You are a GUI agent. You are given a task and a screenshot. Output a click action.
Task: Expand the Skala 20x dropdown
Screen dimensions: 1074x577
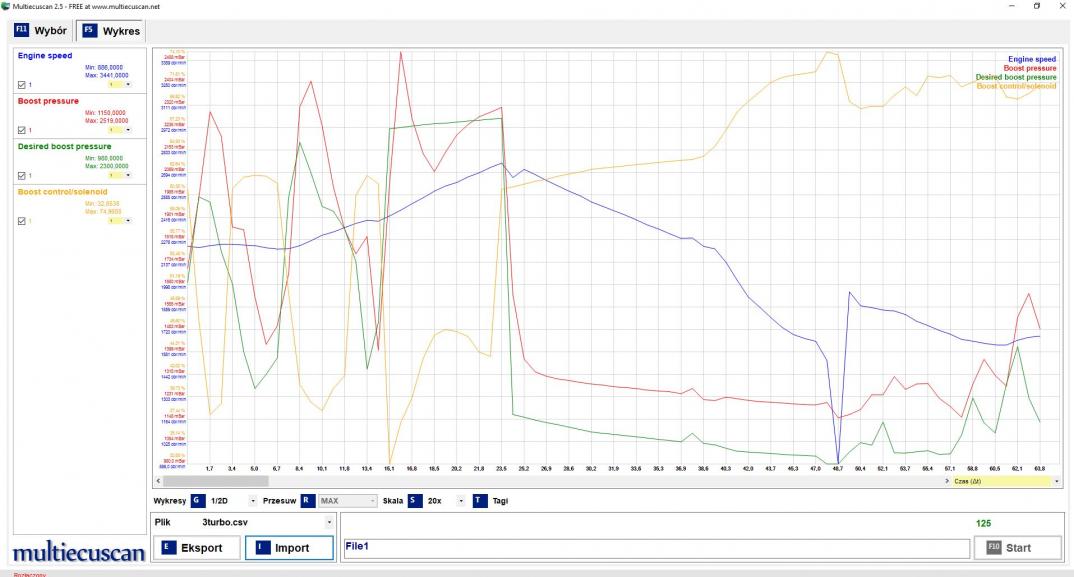pyautogui.click(x=461, y=500)
